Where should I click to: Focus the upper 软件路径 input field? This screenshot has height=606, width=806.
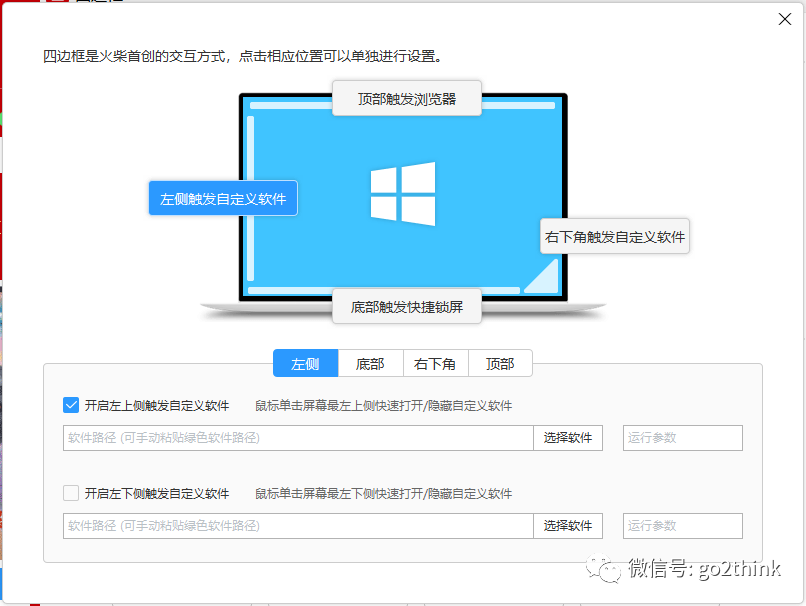click(x=298, y=438)
